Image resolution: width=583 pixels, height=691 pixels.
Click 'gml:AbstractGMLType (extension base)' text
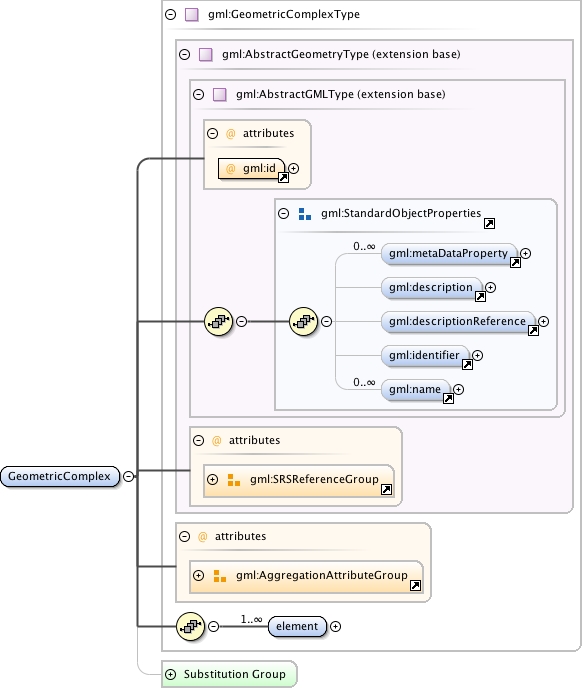point(341,94)
